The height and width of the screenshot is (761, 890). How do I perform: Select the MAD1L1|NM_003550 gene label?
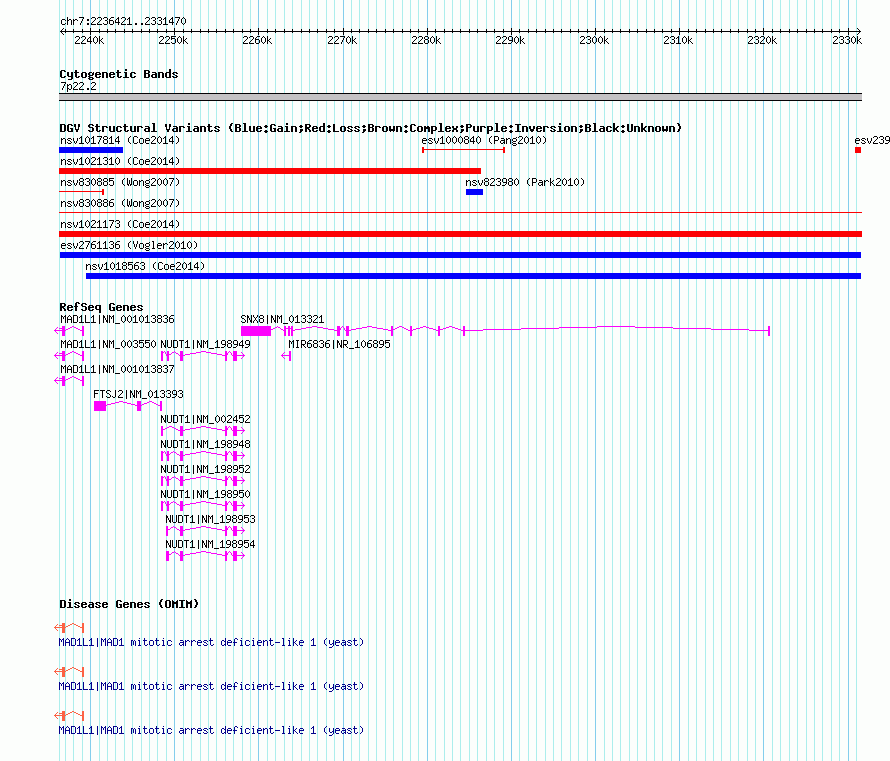[x=108, y=344]
